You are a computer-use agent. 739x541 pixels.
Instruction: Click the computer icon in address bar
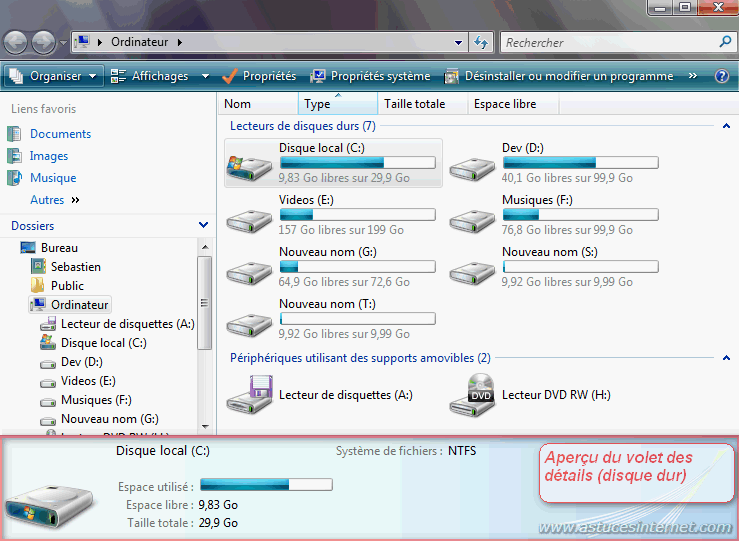(x=82, y=41)
